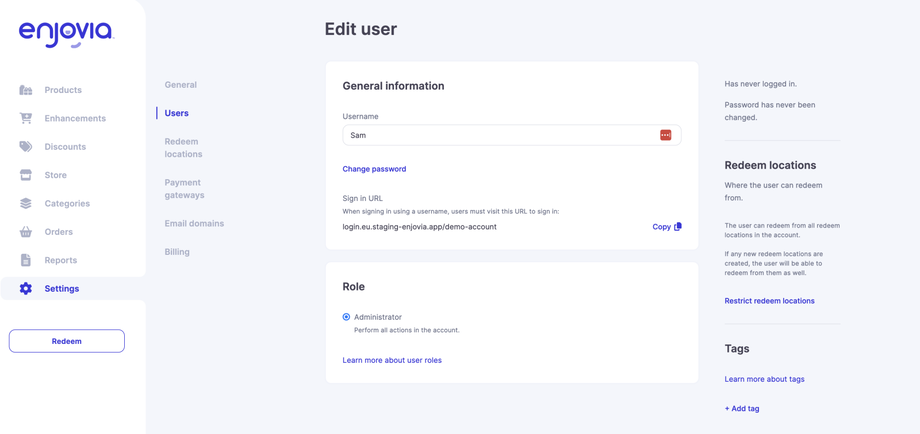Click the Categories layers icon
This screenshot has height=434, width=920.
(26, 203)
